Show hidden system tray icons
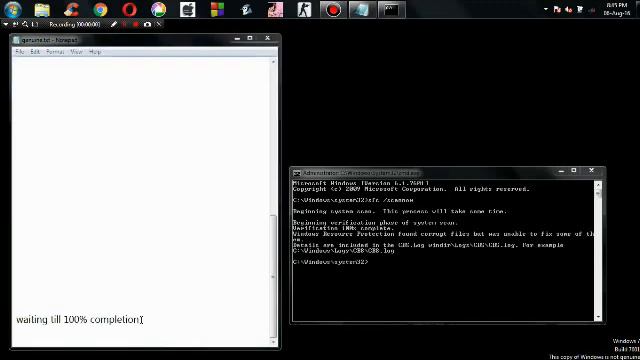640x360 pixels. click(x=546, y=9)
